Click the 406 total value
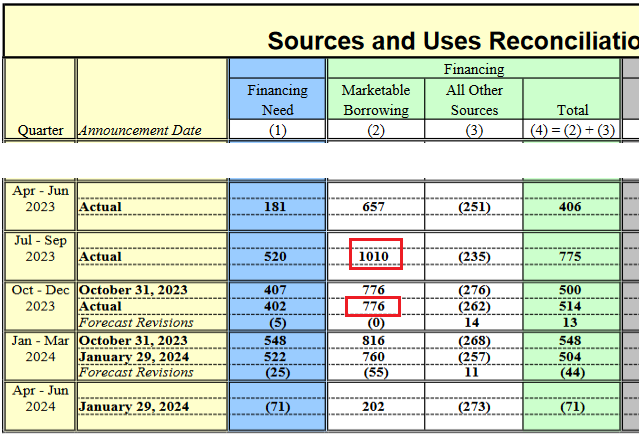The height and width of the screenshot is (441, 639). (x=571, y=207)
